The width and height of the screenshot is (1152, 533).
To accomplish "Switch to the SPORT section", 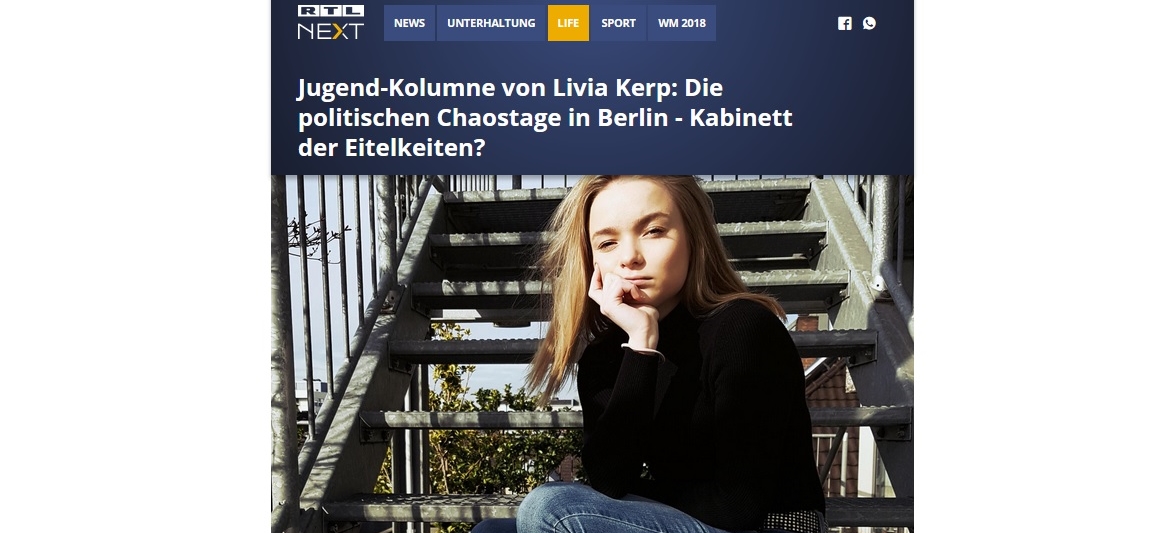I will [x=619, y=23].
